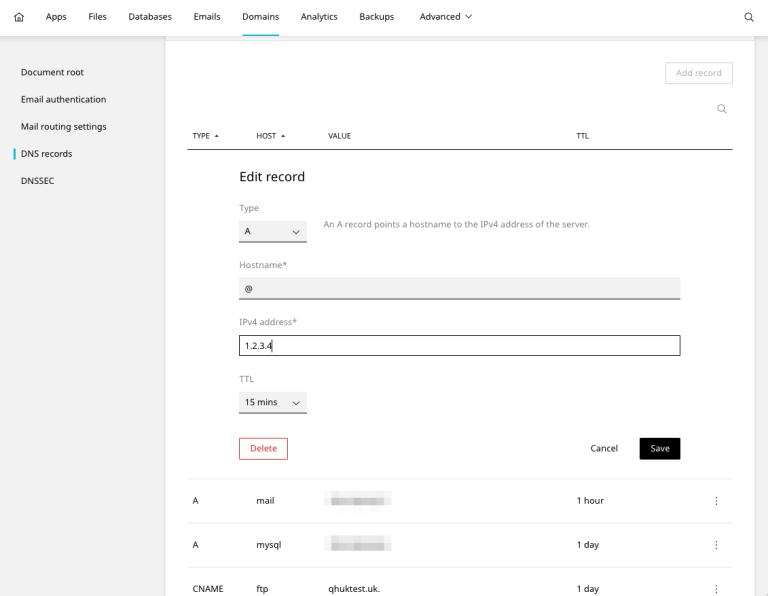Click the VALUE column header

tap(339, 136)
